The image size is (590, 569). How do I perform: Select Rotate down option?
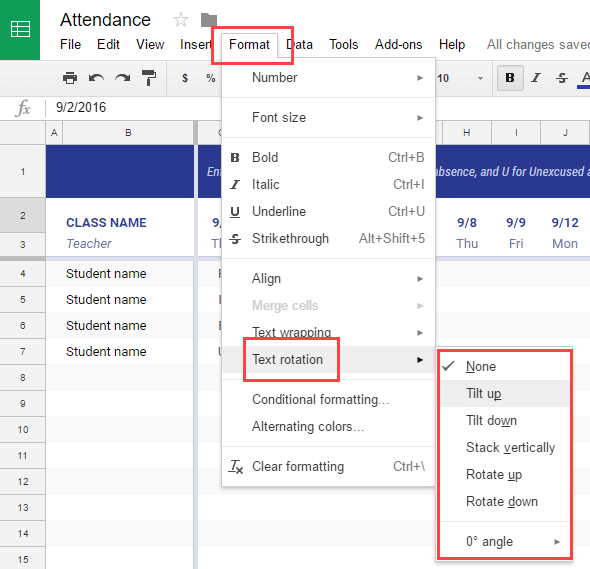point(505,502)
